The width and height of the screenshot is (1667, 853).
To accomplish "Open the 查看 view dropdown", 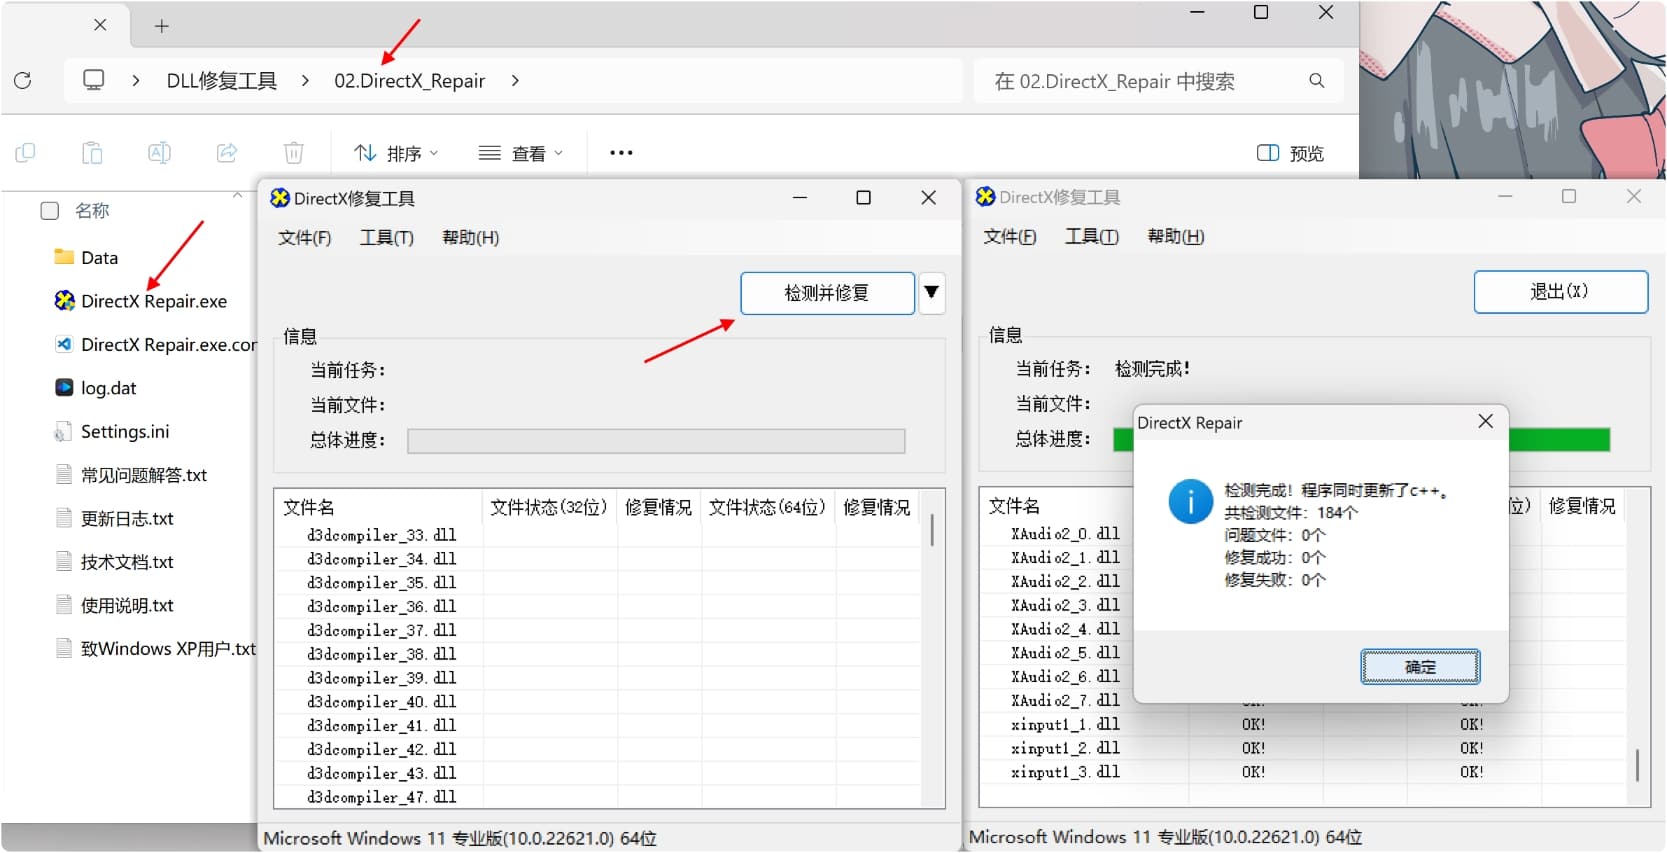I will point(521,153).
